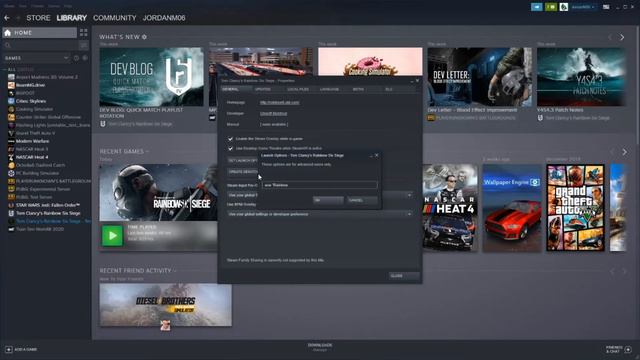640x360 pixels.
Task: Open Dev Blog Quick Match news card
Action: [x=151, y=77]
